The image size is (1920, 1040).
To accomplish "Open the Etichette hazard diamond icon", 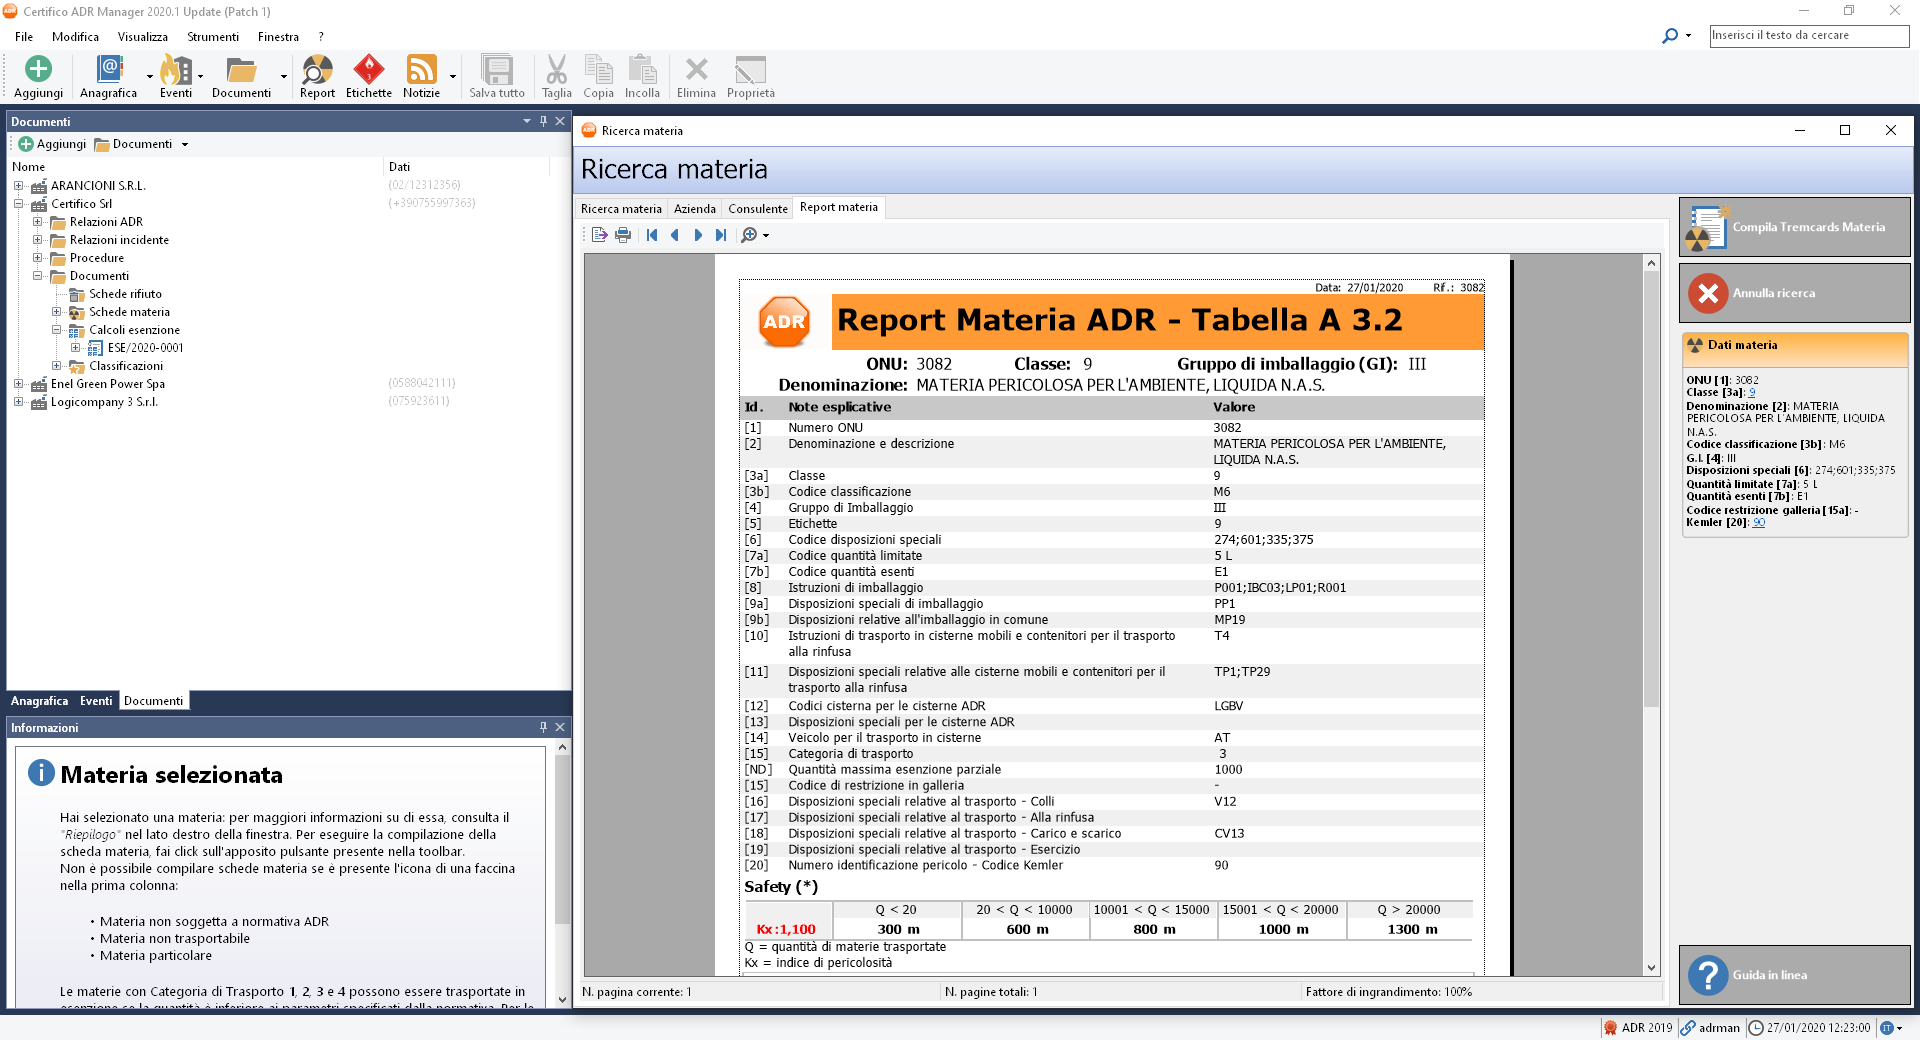I will pyautogui.click(x=369, y=76).
